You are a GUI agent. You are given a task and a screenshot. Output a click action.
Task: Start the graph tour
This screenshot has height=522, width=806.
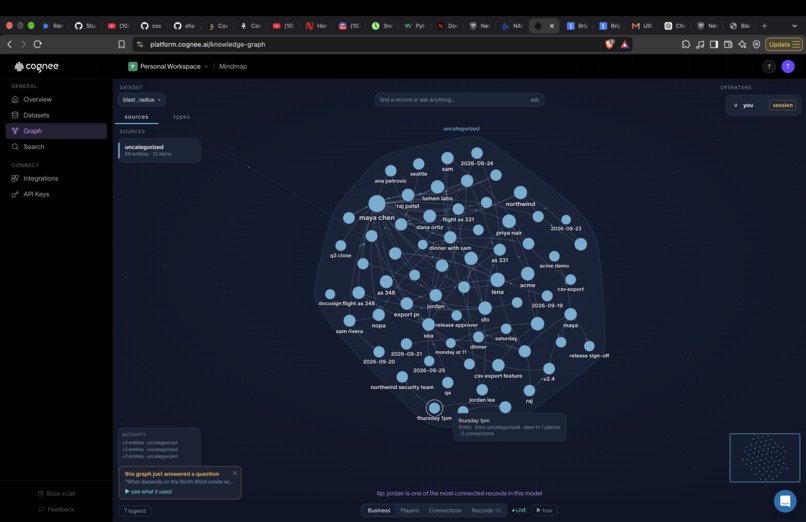pos(544,510)
